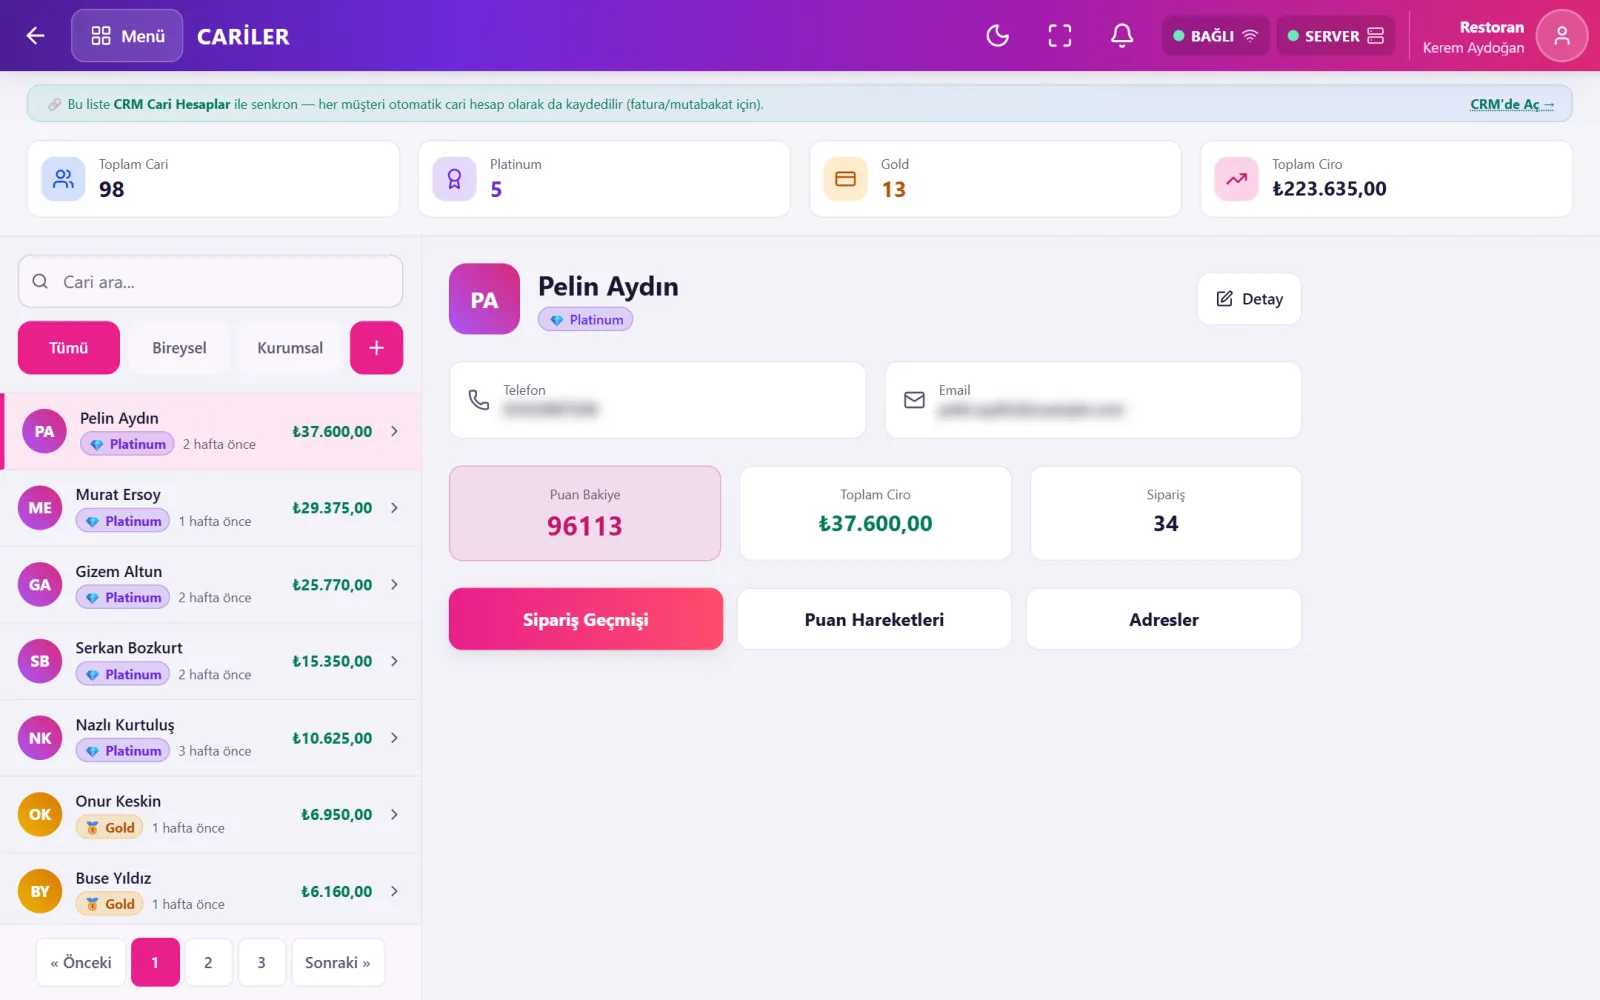The image size is (1600, 1000).
Task: Open the Adresler tab
Action: click(1164, 619)
